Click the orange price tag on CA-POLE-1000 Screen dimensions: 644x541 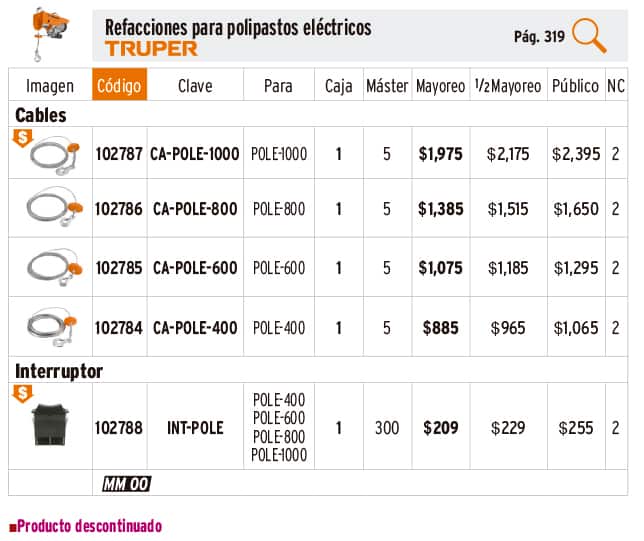21,139
